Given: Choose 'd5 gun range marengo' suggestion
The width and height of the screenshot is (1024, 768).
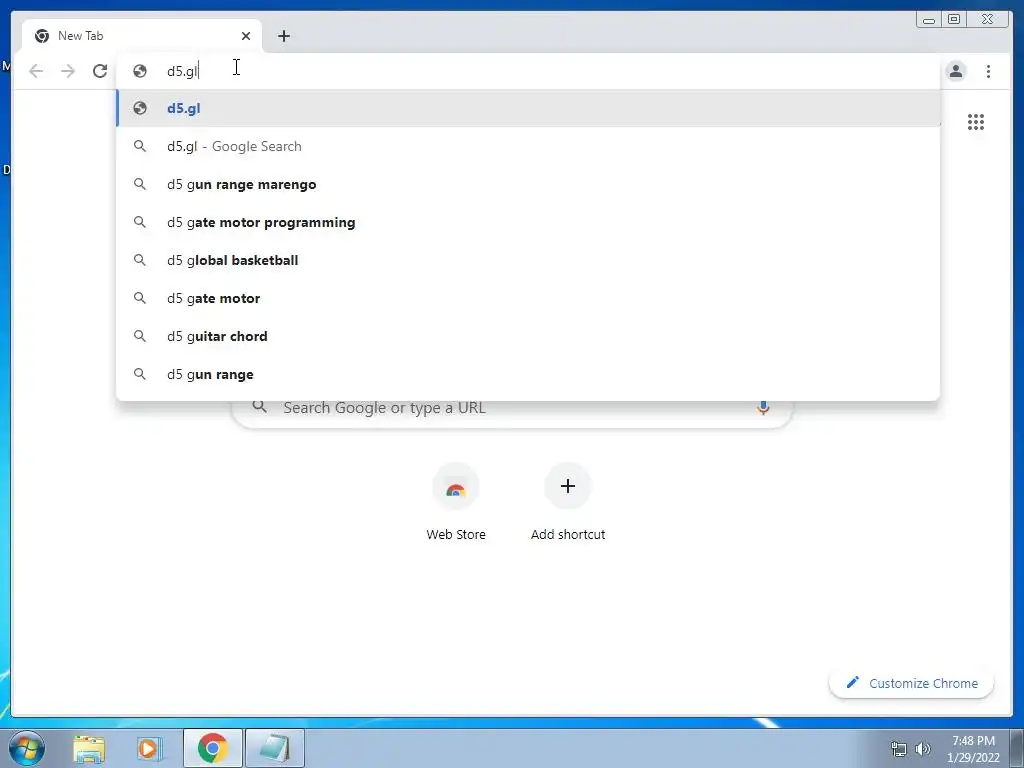Looking at the screenshot, I should (x=528, y=184).
